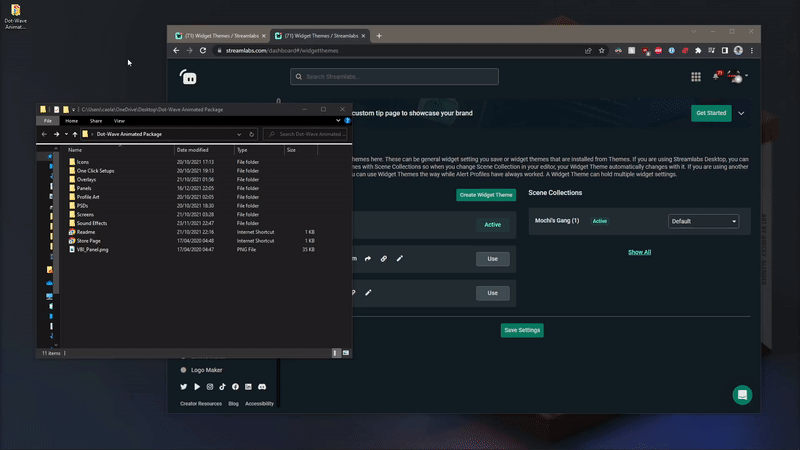Open File Explorer recent locations dropdown
This screenshot has width=800, height=450.
click(66, 134)
